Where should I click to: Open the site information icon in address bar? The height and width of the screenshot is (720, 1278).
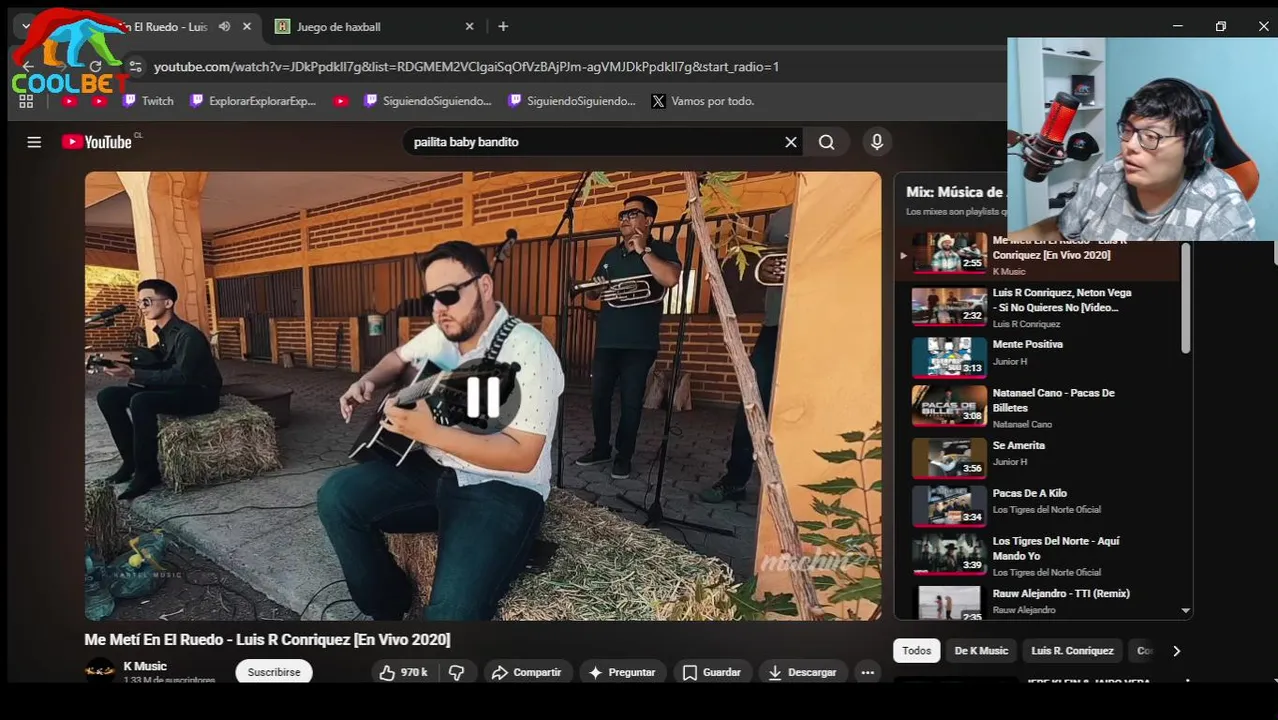coord(135,67)
